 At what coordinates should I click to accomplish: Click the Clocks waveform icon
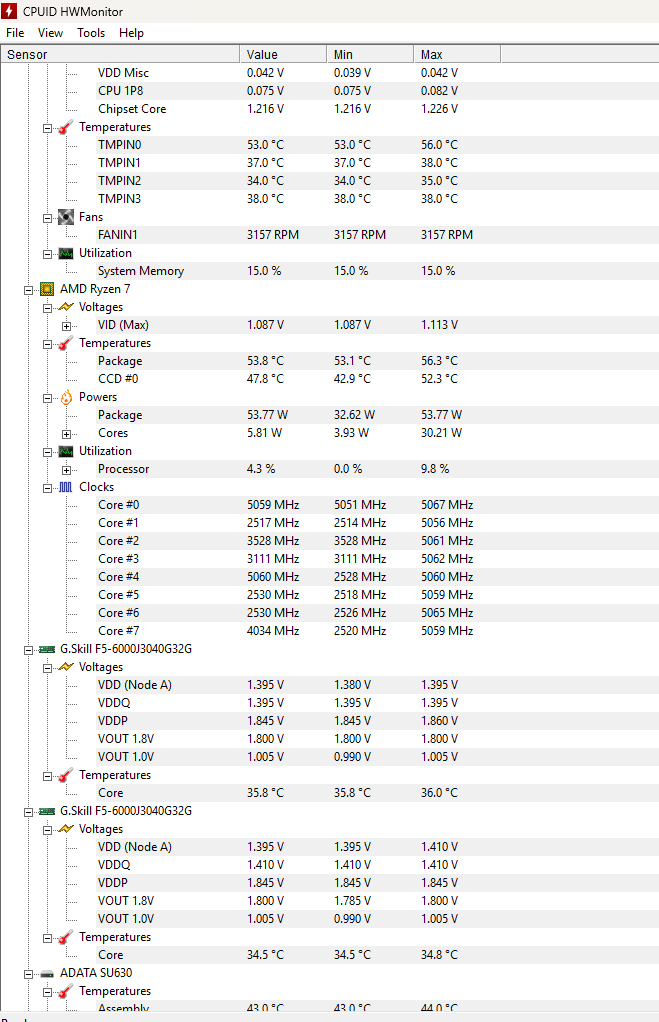click(x=65, y=487)
